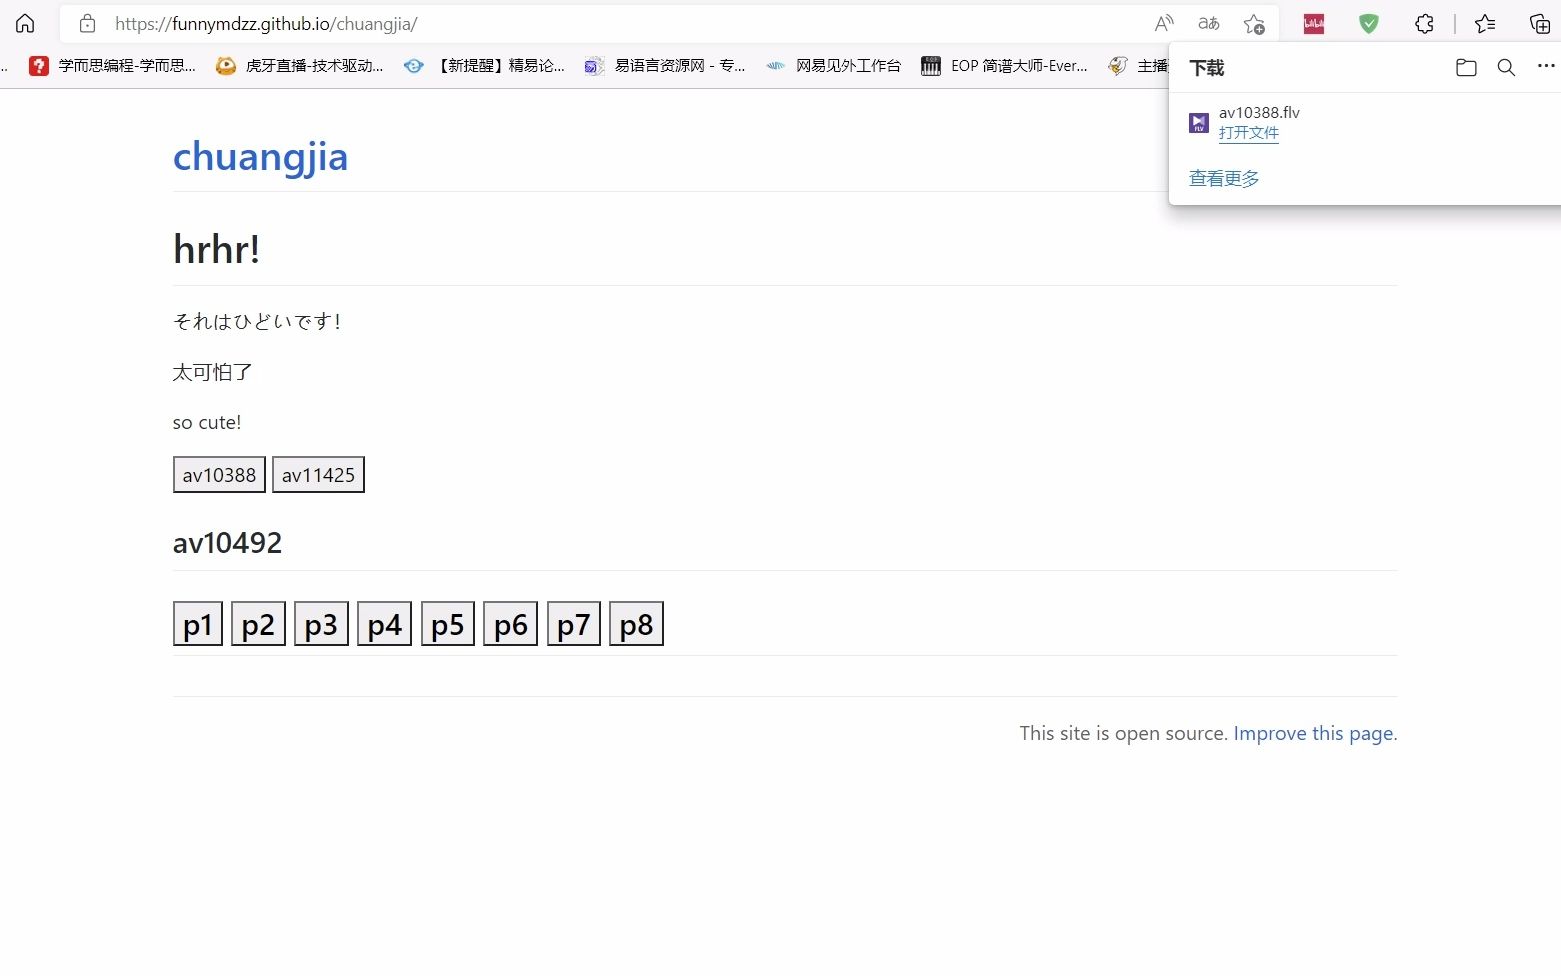The image size is (1561, 976).
Task: Click the p8 button
Action: [636, 624]
